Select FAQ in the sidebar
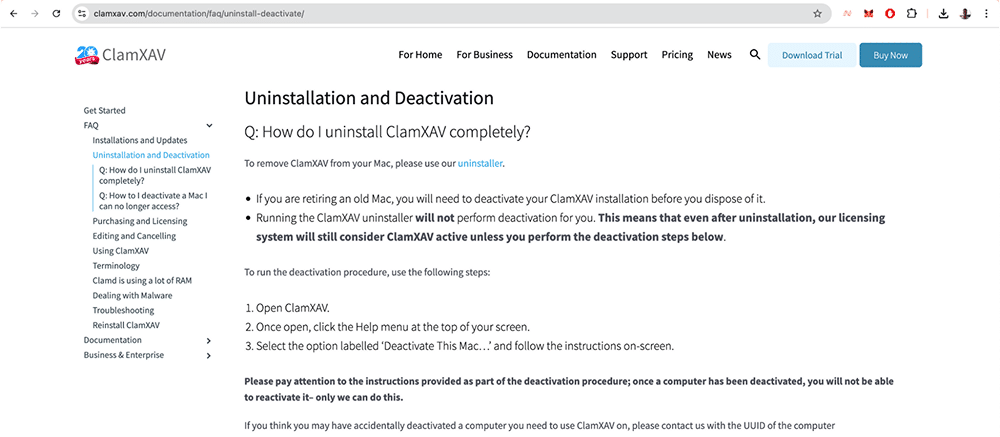This screenshot has width=1000, height=437. coord(91,126)
